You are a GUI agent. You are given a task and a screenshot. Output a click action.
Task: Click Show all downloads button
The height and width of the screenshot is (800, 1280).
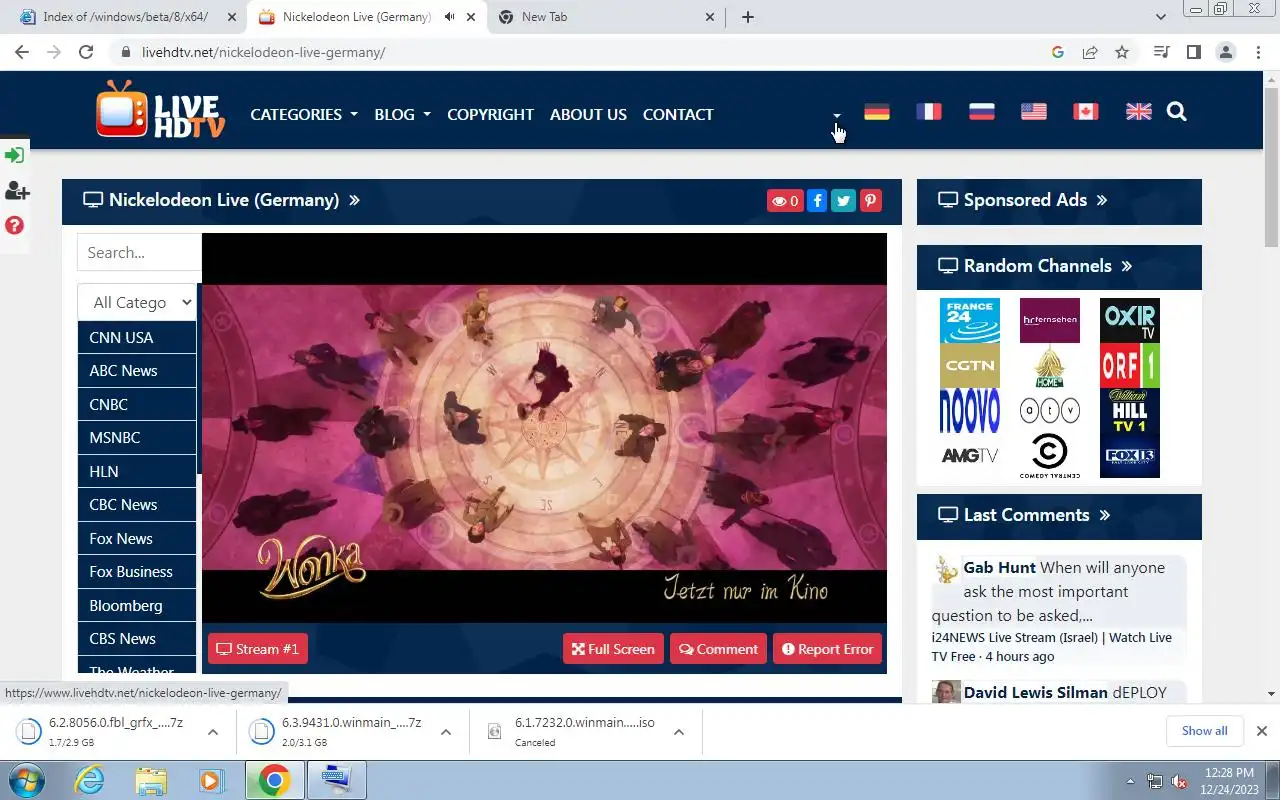[1204, 731]
